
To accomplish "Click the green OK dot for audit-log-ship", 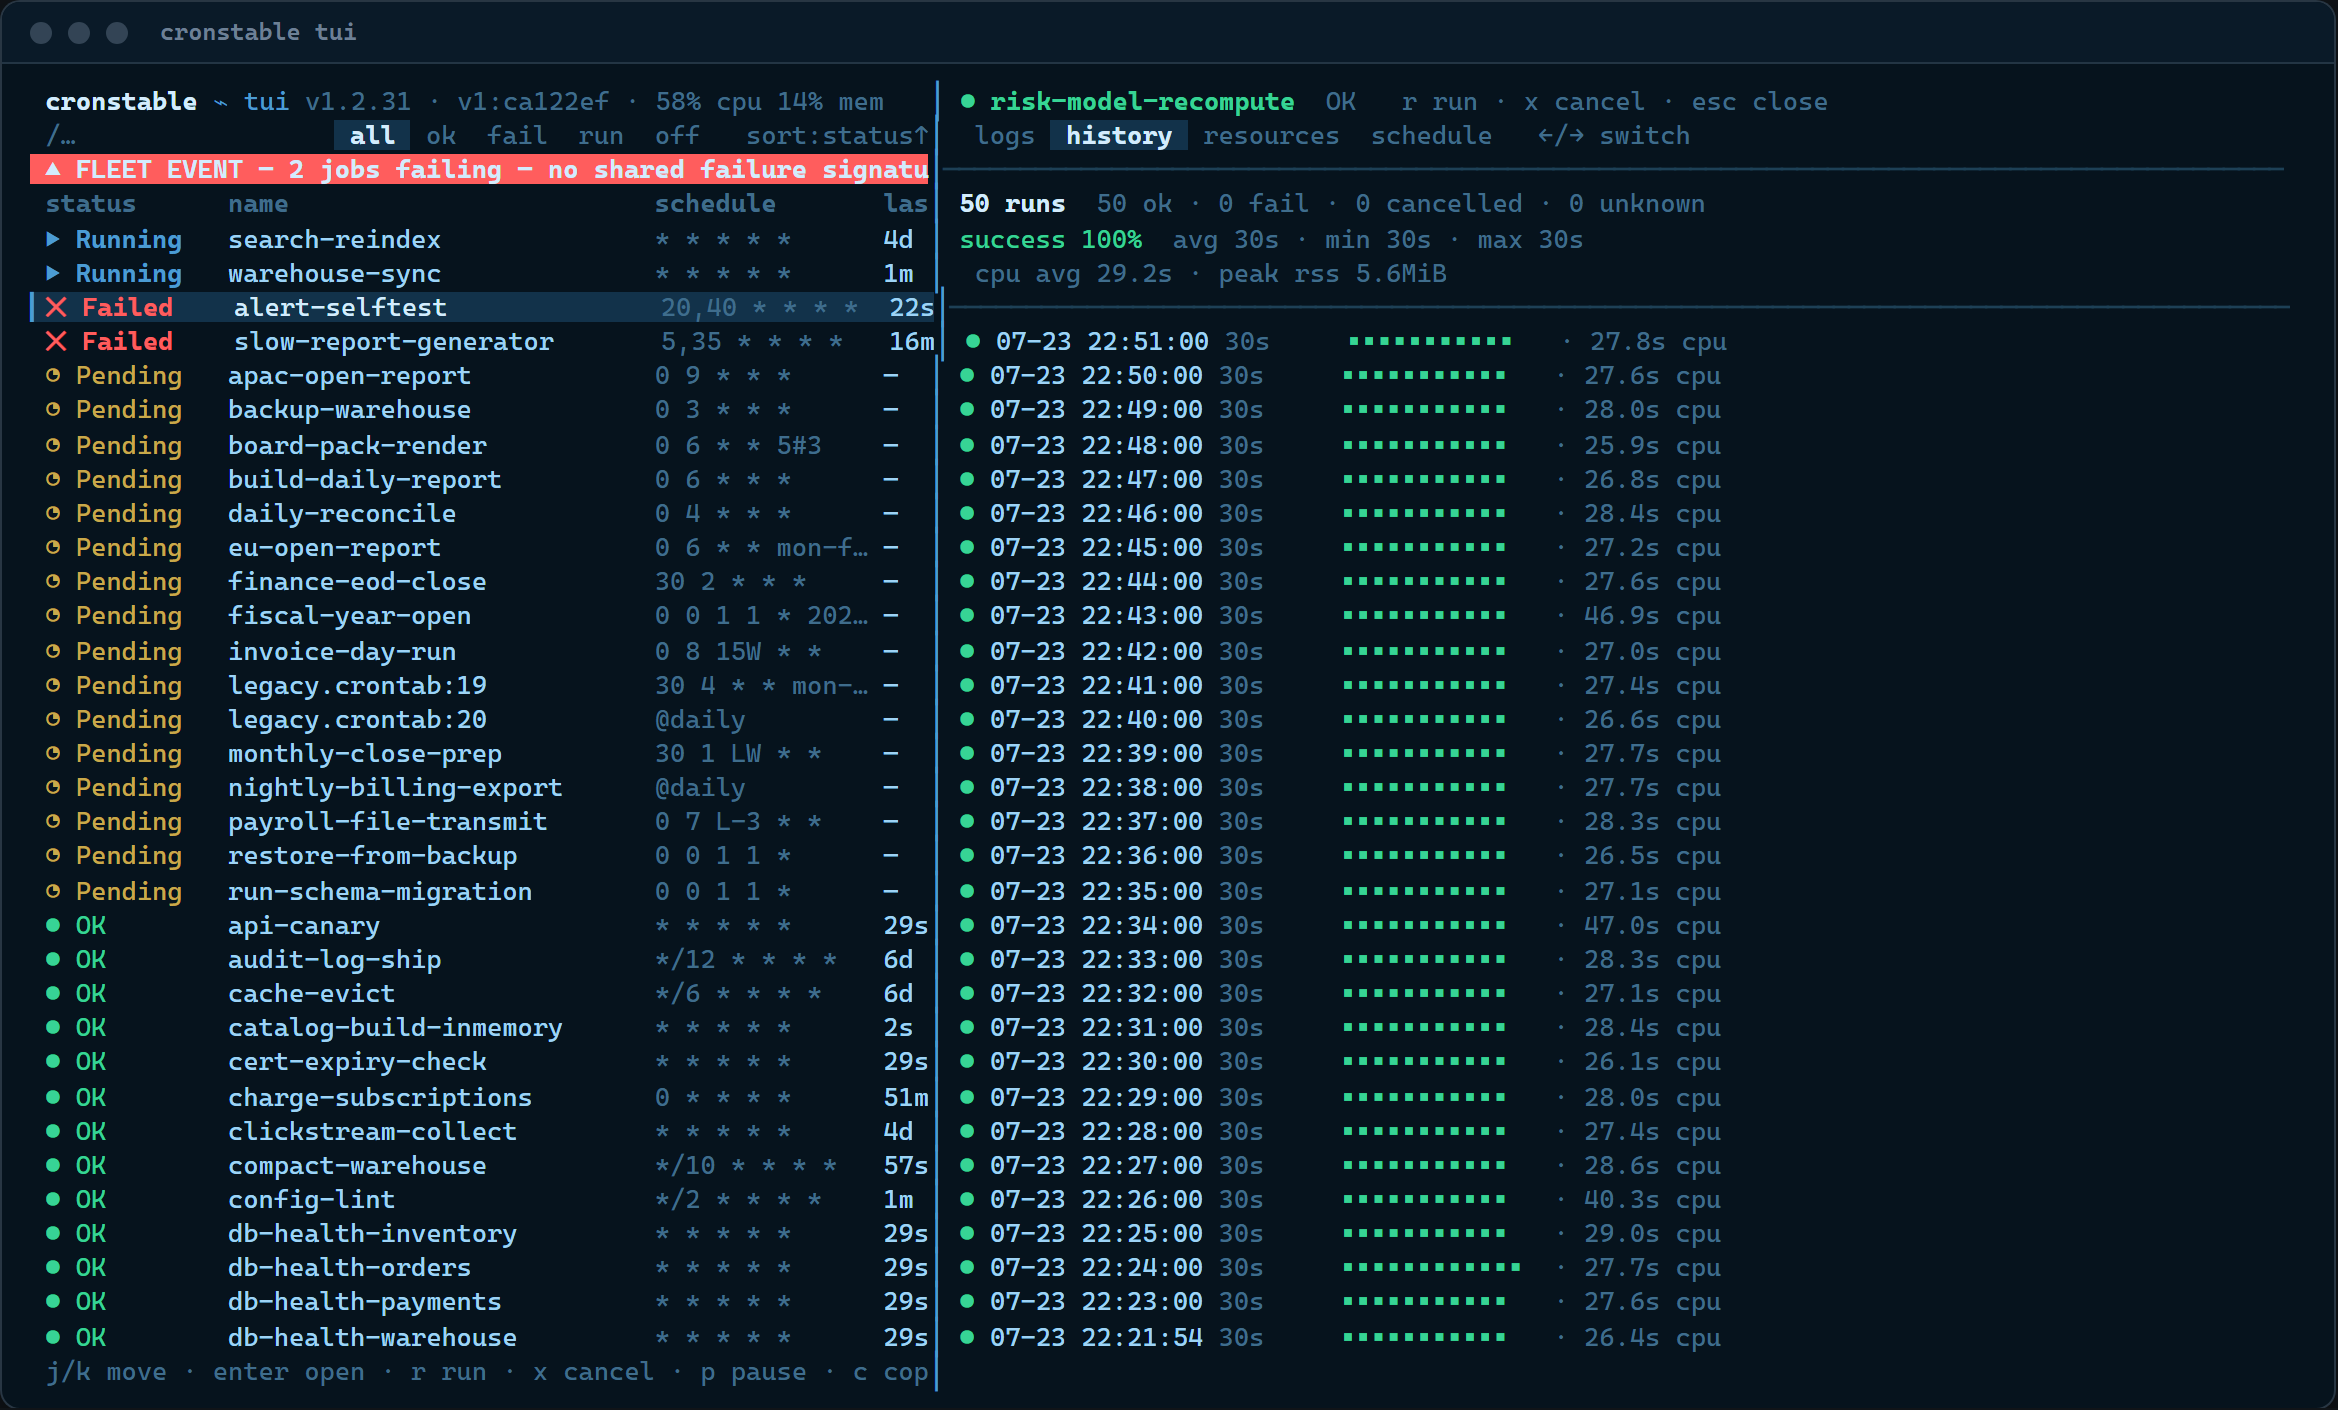I will [x=53, y=959].
